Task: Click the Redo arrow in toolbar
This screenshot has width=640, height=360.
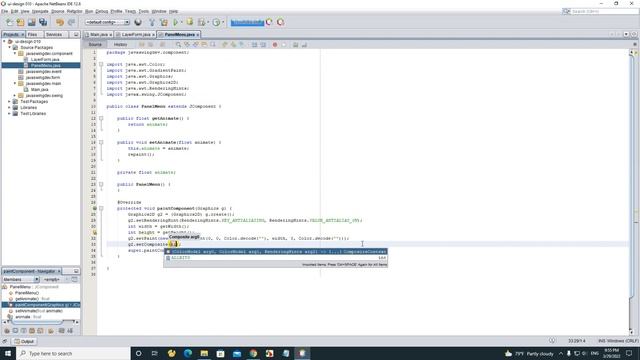Action: point(71,22)
